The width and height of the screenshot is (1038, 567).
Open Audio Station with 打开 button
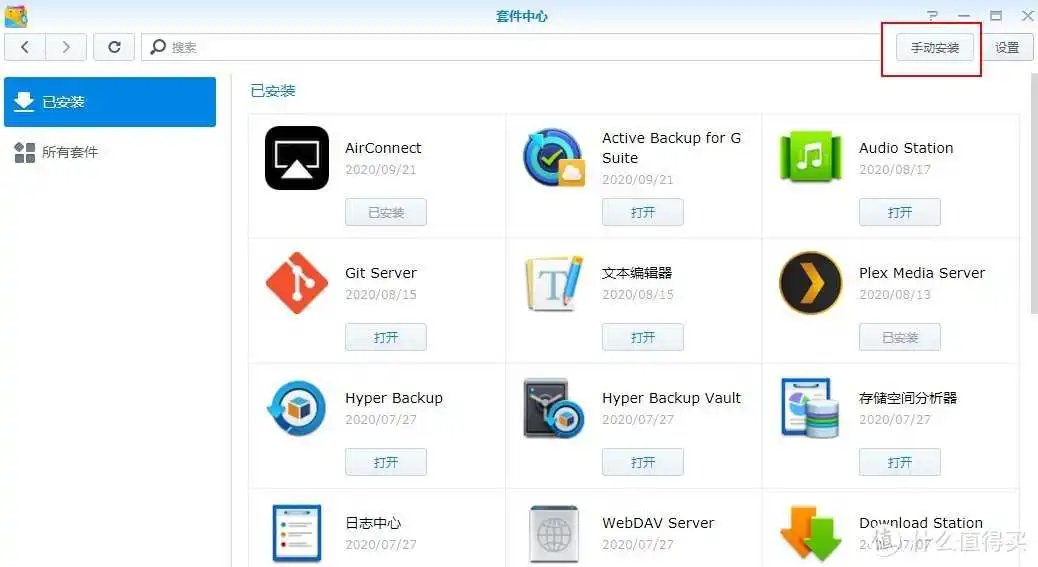click(900, 212)
